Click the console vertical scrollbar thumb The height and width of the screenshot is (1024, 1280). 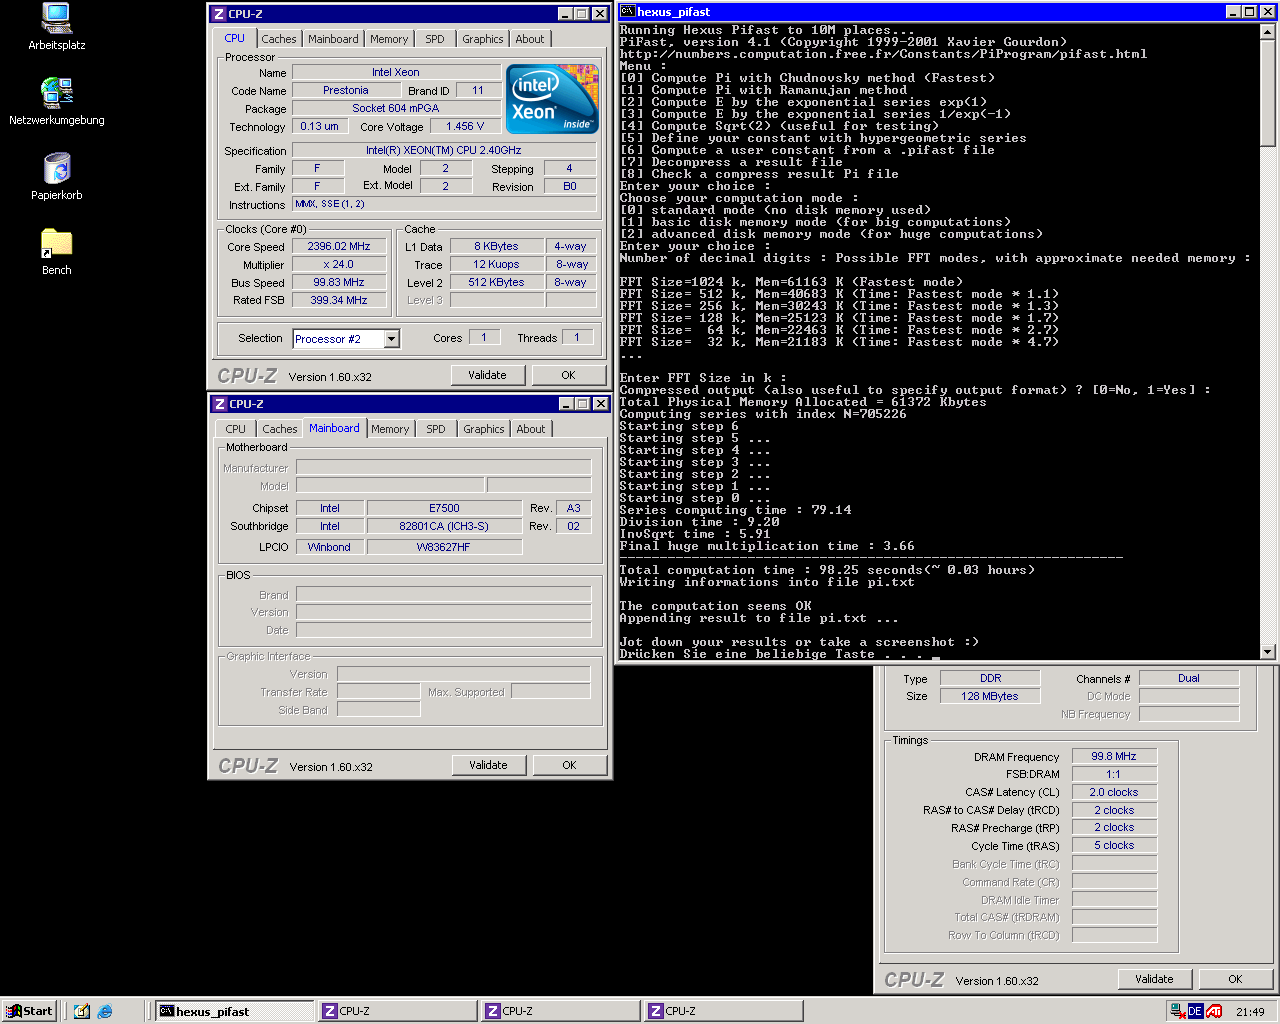[x=1268, y=93]
